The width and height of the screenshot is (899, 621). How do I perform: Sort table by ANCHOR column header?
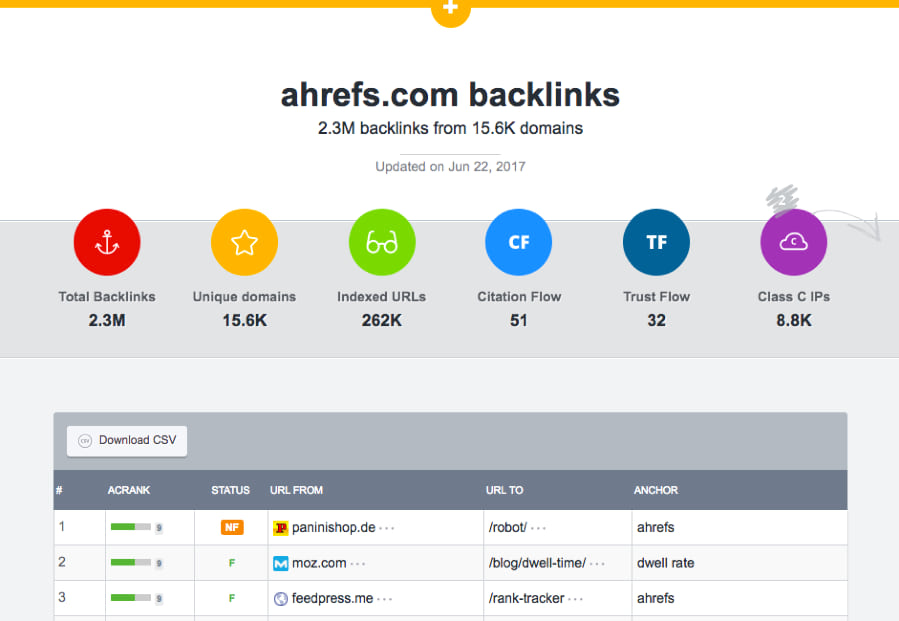(x=656, y=490)
